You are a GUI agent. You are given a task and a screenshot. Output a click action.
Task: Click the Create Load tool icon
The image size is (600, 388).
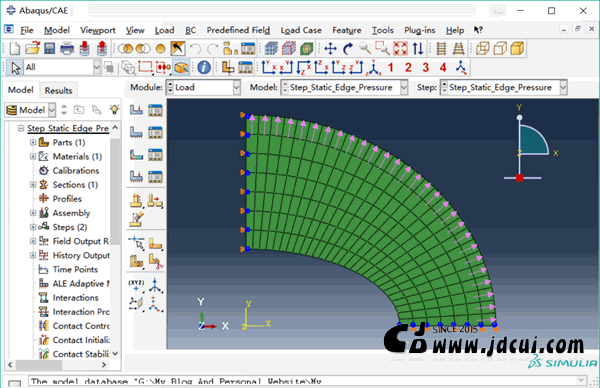click(136, 110)
